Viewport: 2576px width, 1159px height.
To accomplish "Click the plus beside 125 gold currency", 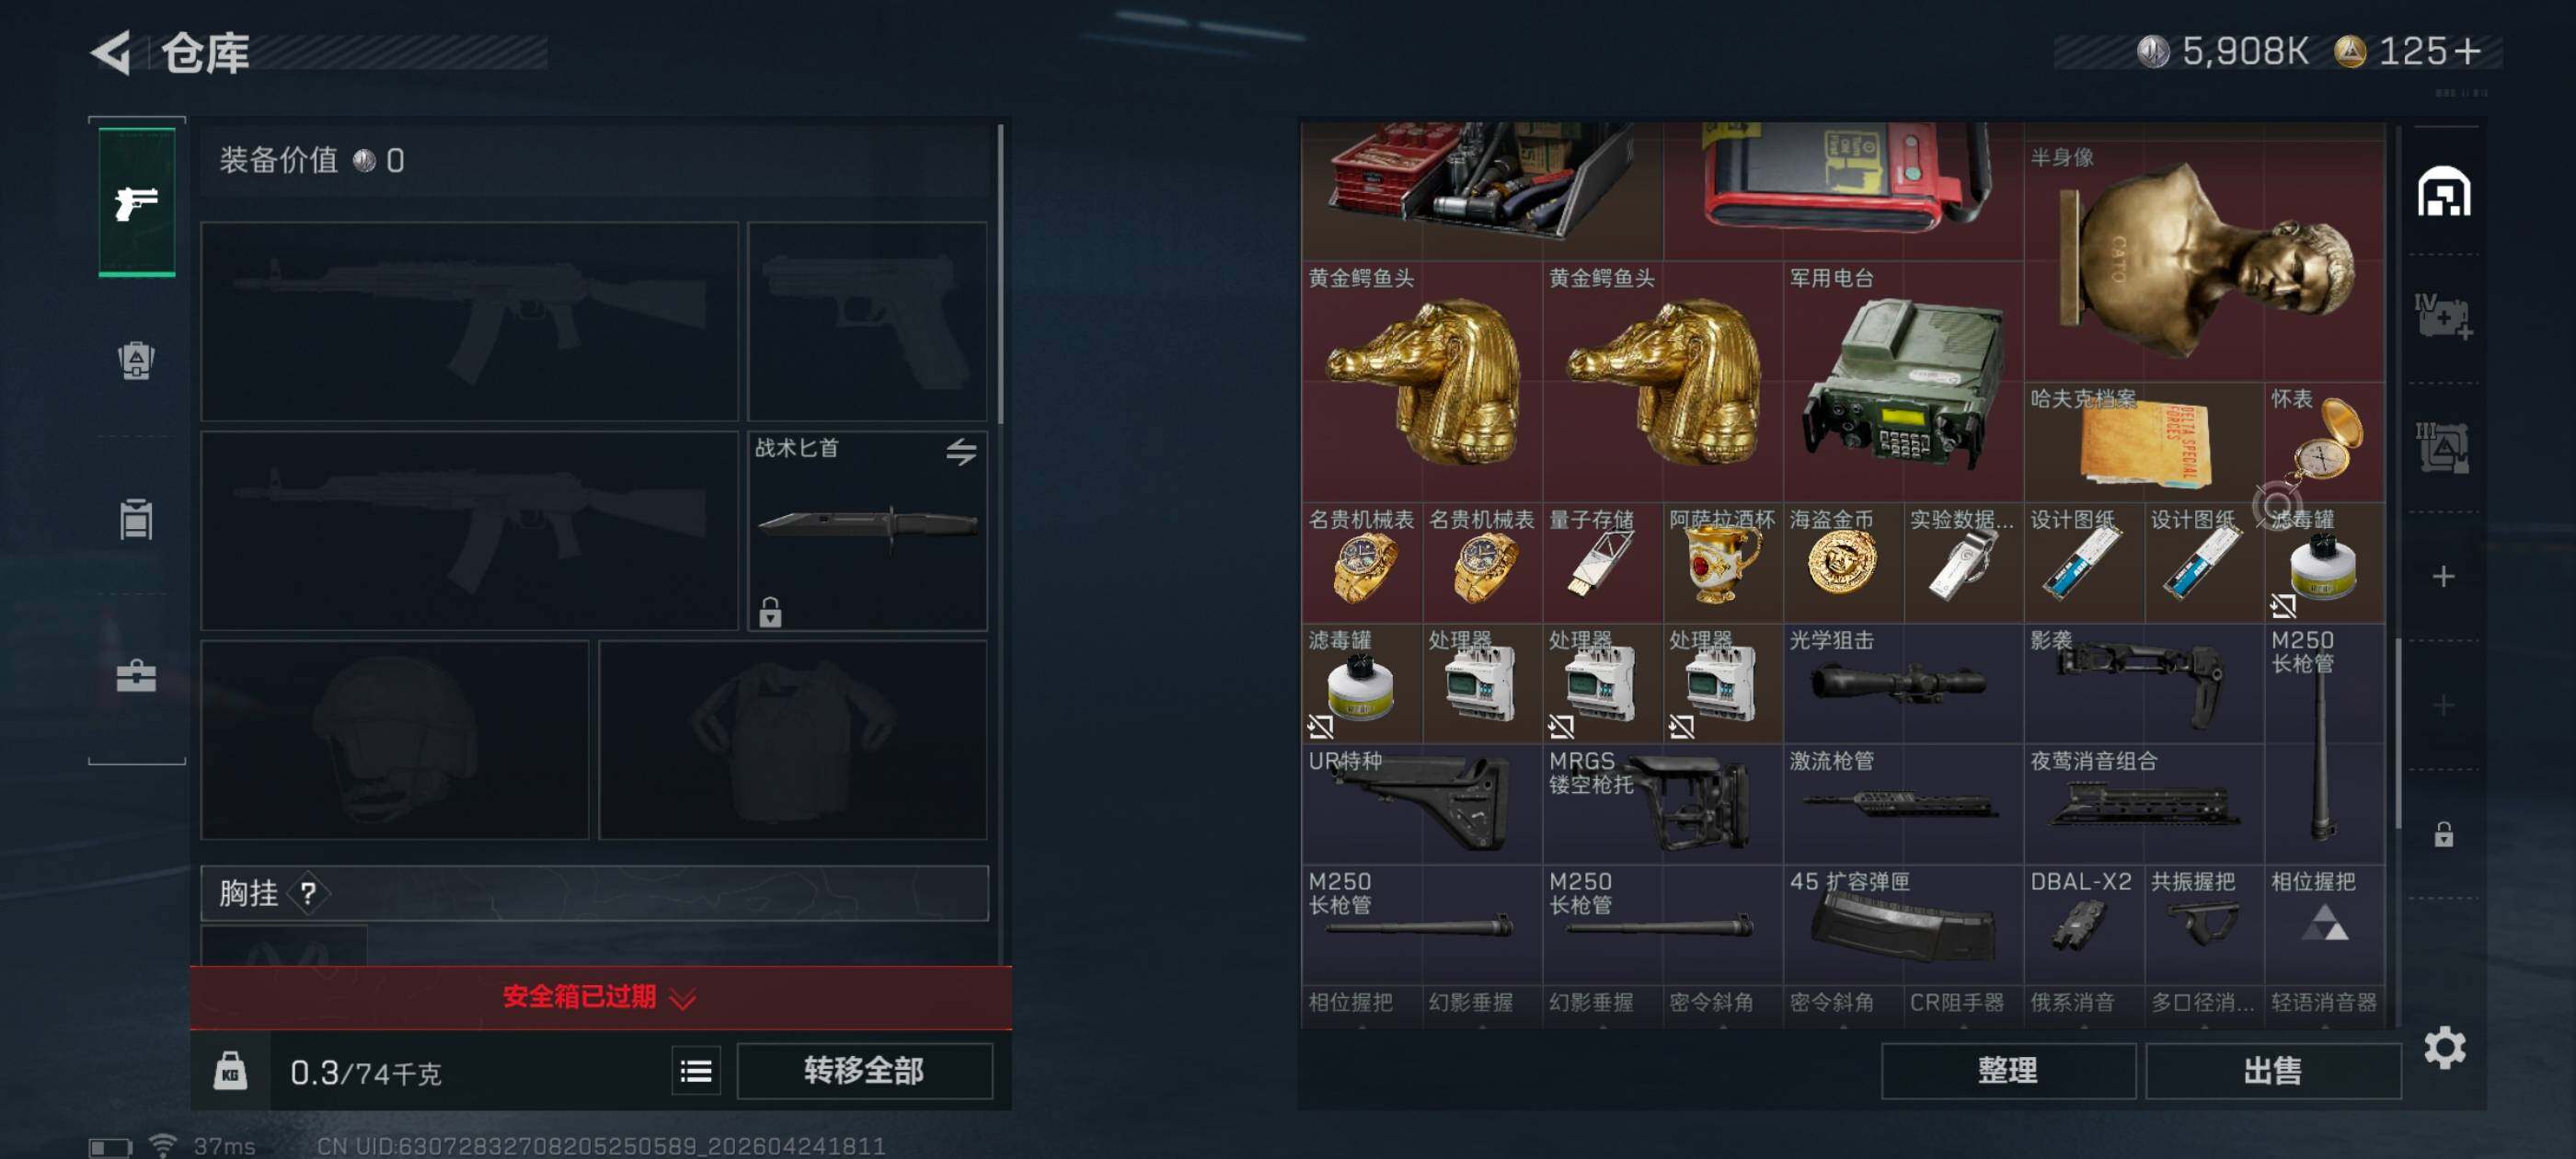I will coord(2468,51).
